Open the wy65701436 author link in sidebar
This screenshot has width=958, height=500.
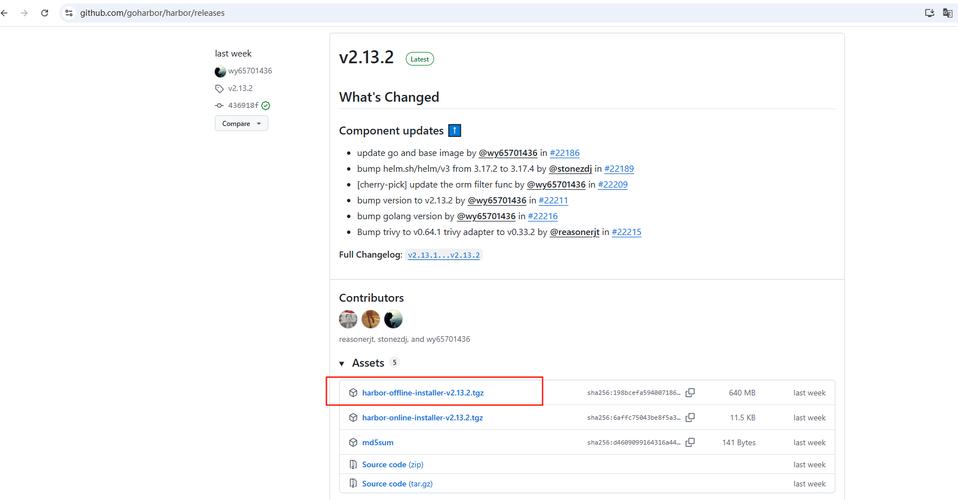coord(250,71)
